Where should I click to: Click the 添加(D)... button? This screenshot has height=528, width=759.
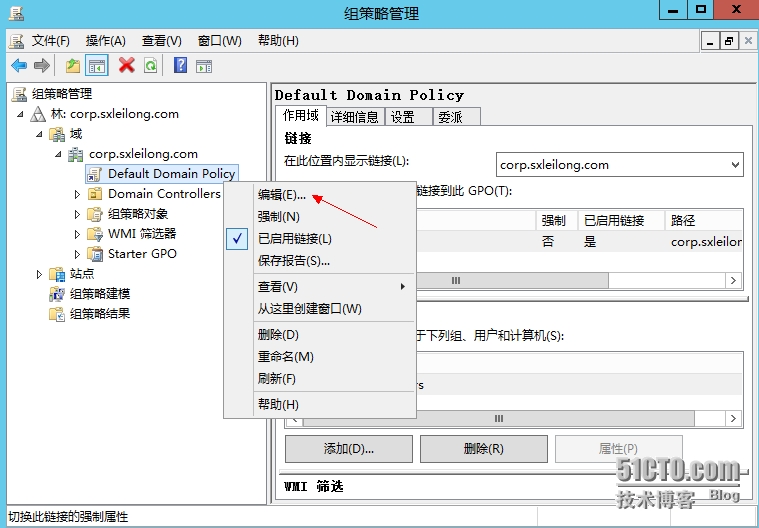(x=349, y=449)
